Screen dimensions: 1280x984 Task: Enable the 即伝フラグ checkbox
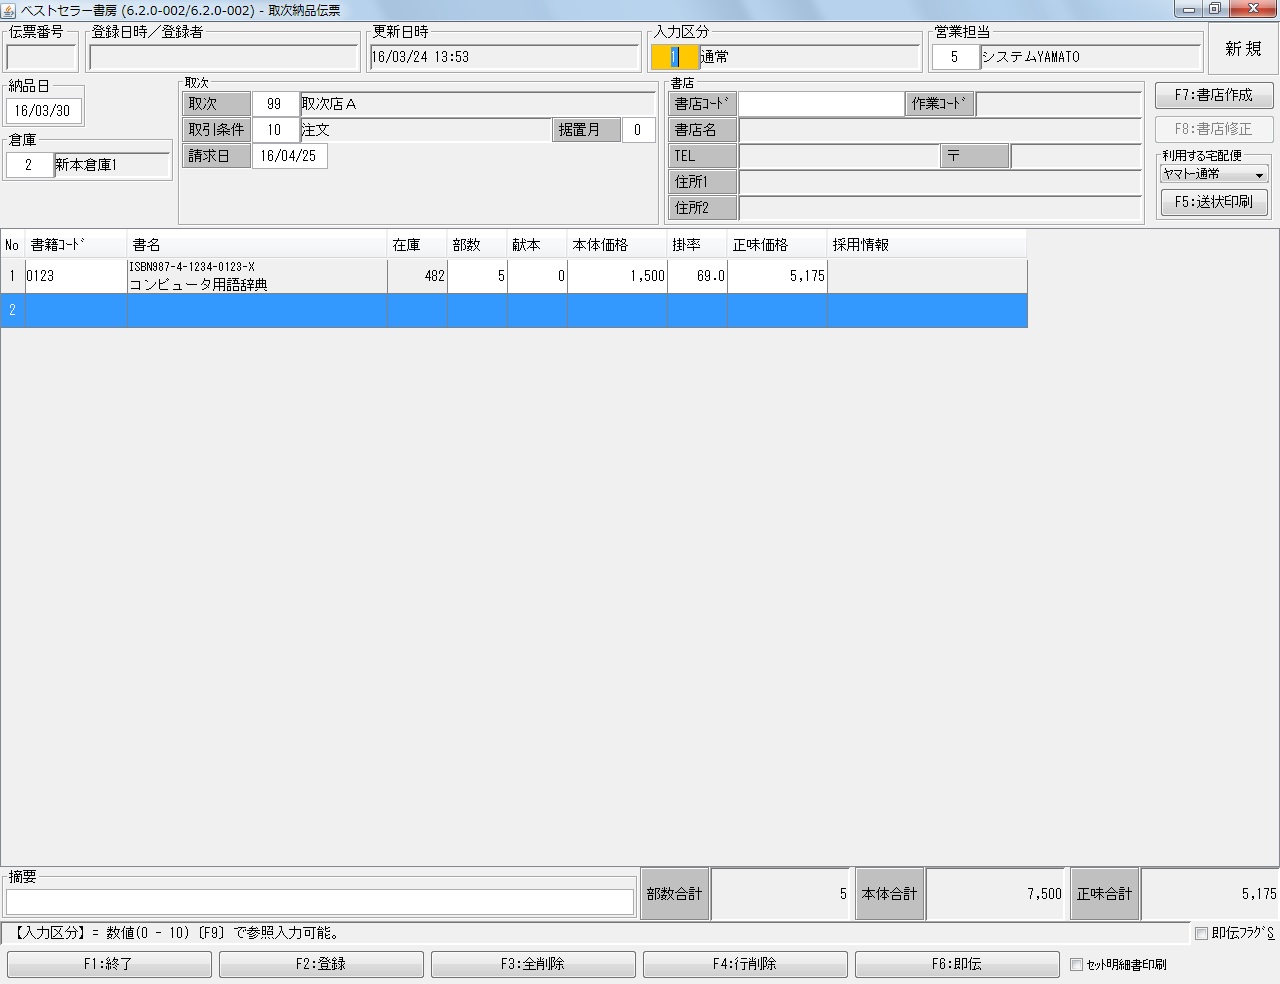point(1201,934)
